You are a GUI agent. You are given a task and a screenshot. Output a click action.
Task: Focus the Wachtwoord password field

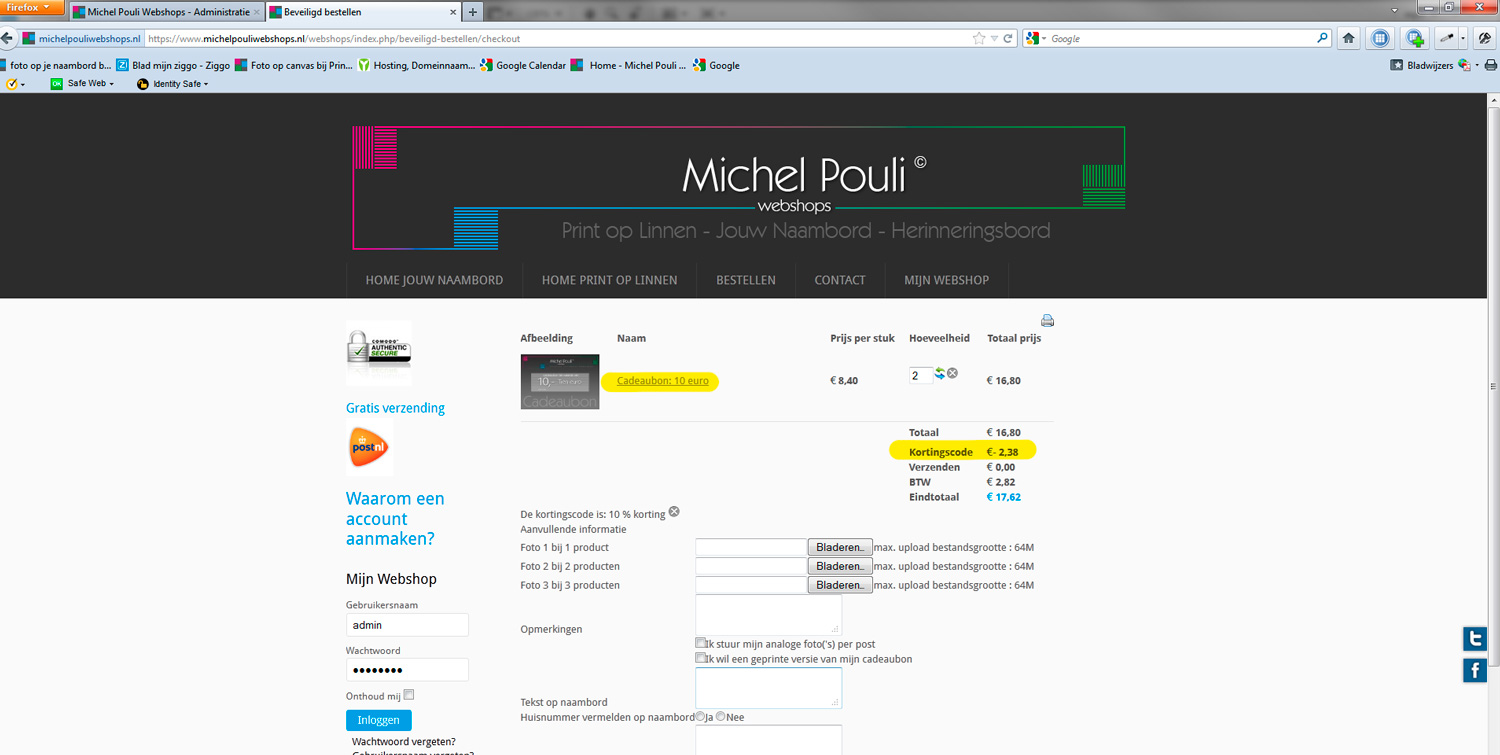pos(407,670)
